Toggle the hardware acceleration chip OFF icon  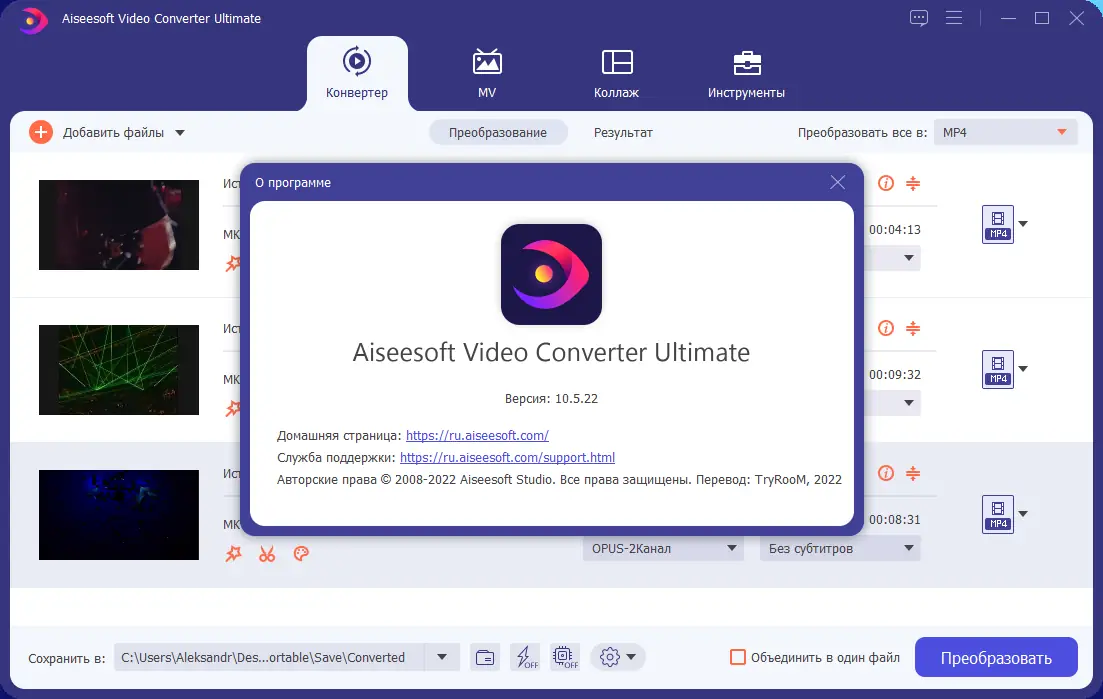click(x=565, y=658)
